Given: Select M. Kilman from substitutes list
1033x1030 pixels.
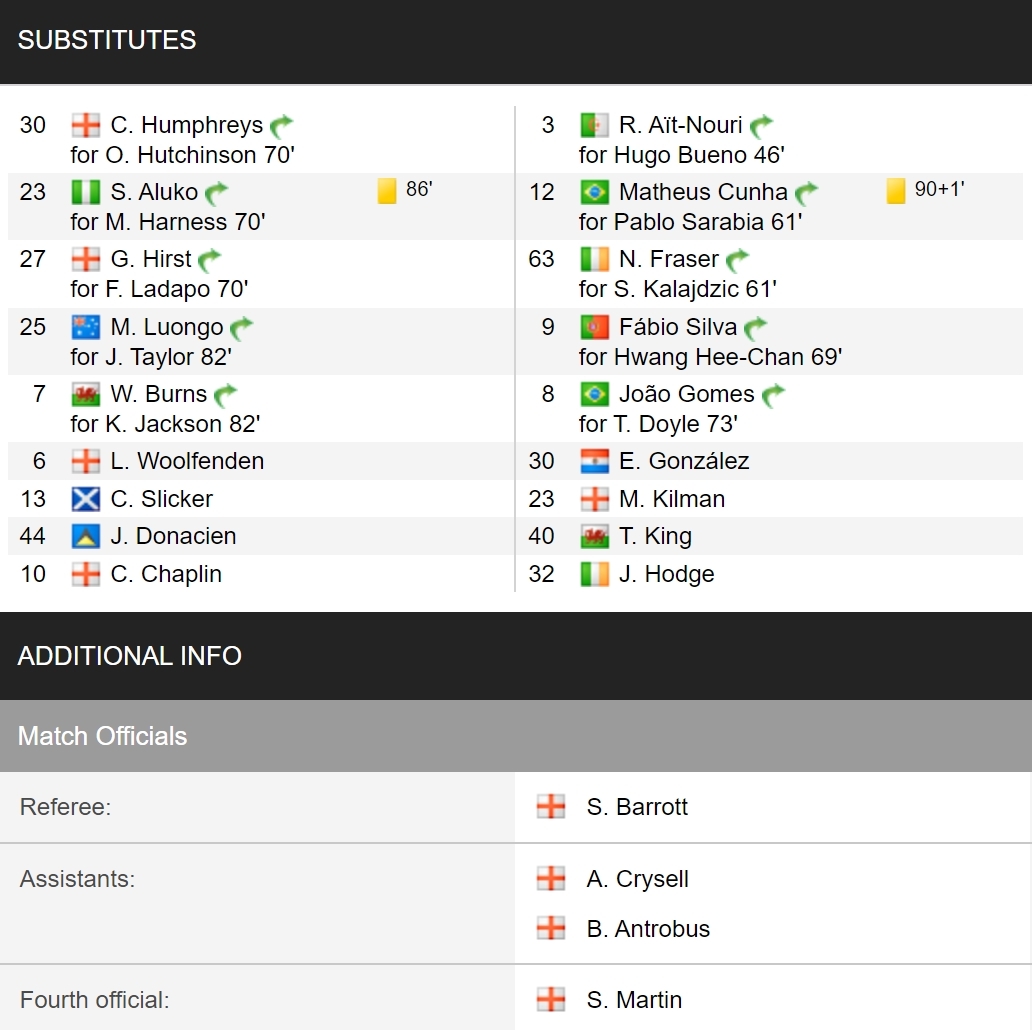Looking at the screenshot, I should pos(672,499).
